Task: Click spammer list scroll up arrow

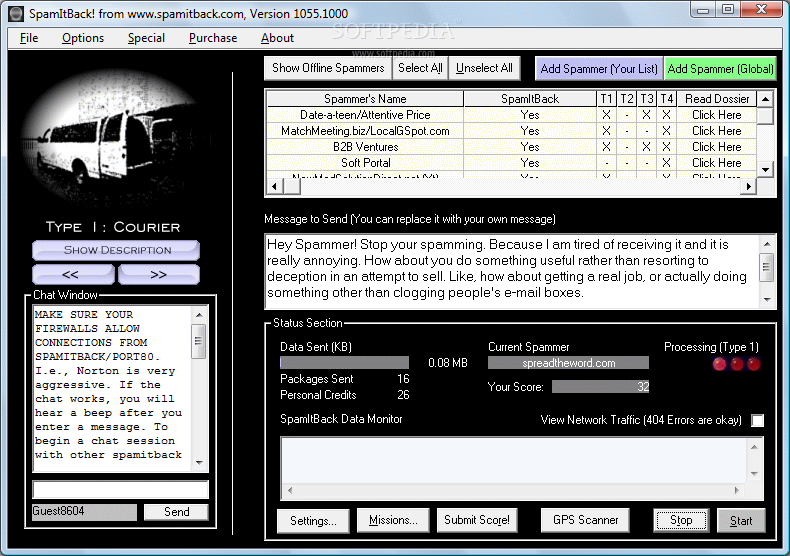Action: point(765,99)
